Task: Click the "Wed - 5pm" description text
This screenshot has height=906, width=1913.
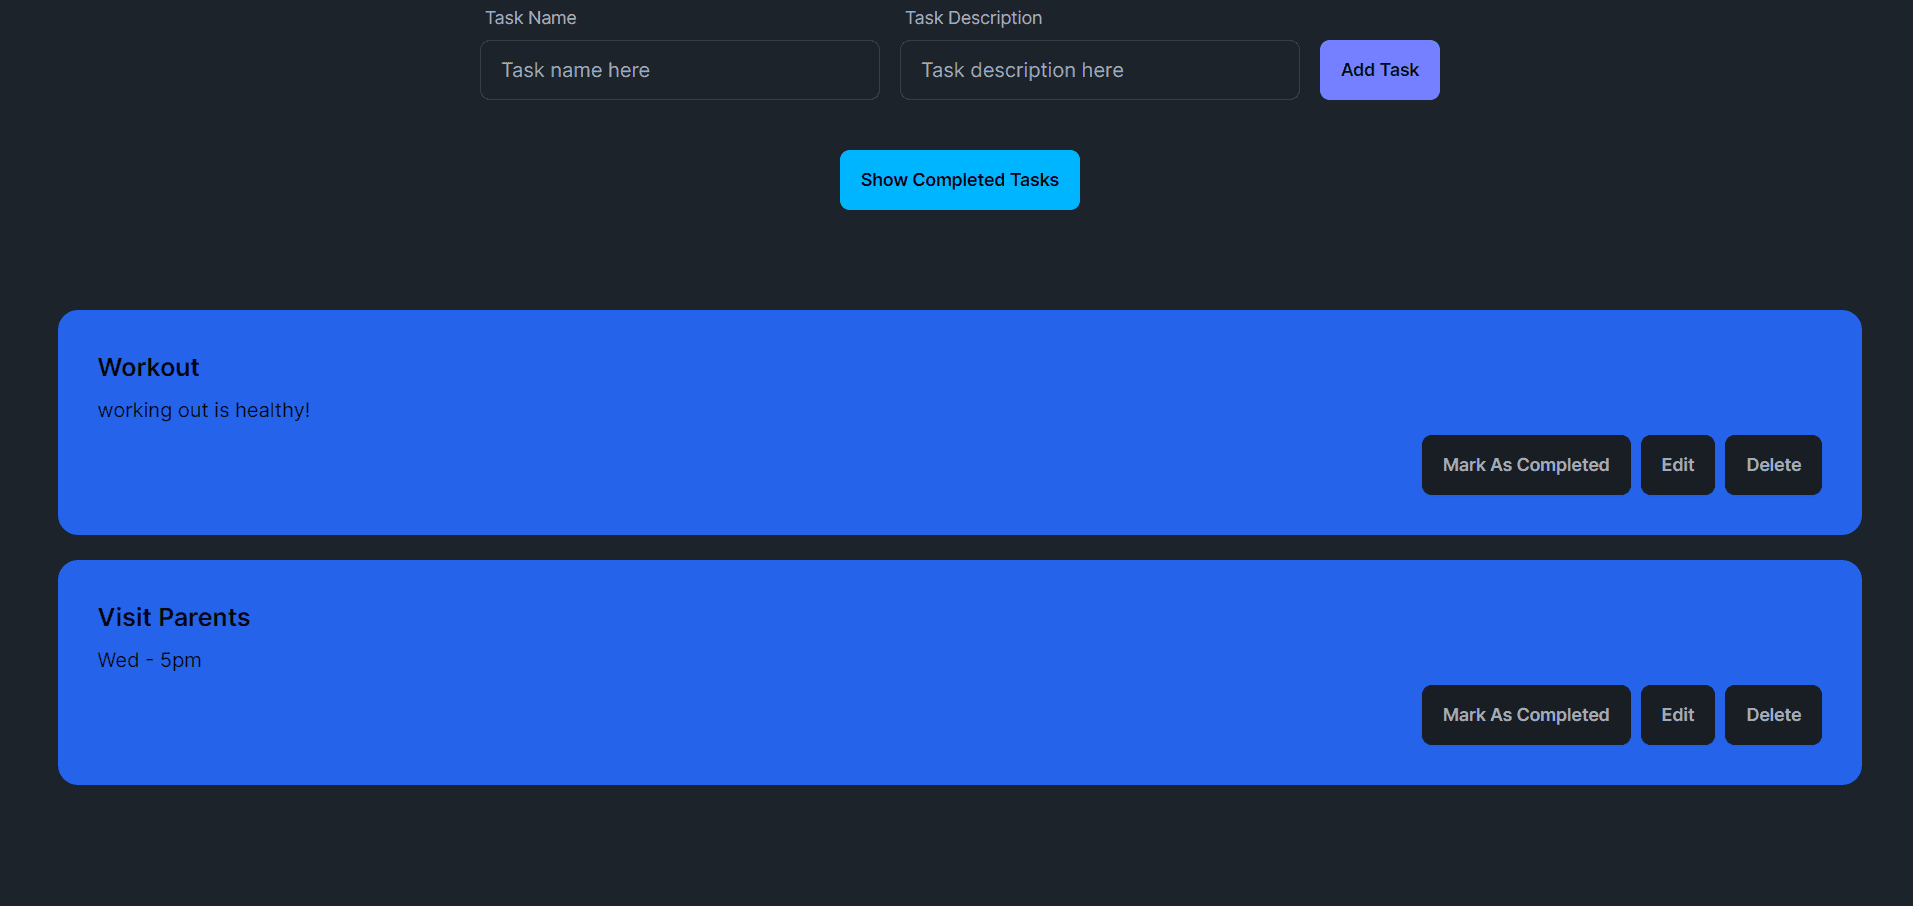Action: pos(149,660)
